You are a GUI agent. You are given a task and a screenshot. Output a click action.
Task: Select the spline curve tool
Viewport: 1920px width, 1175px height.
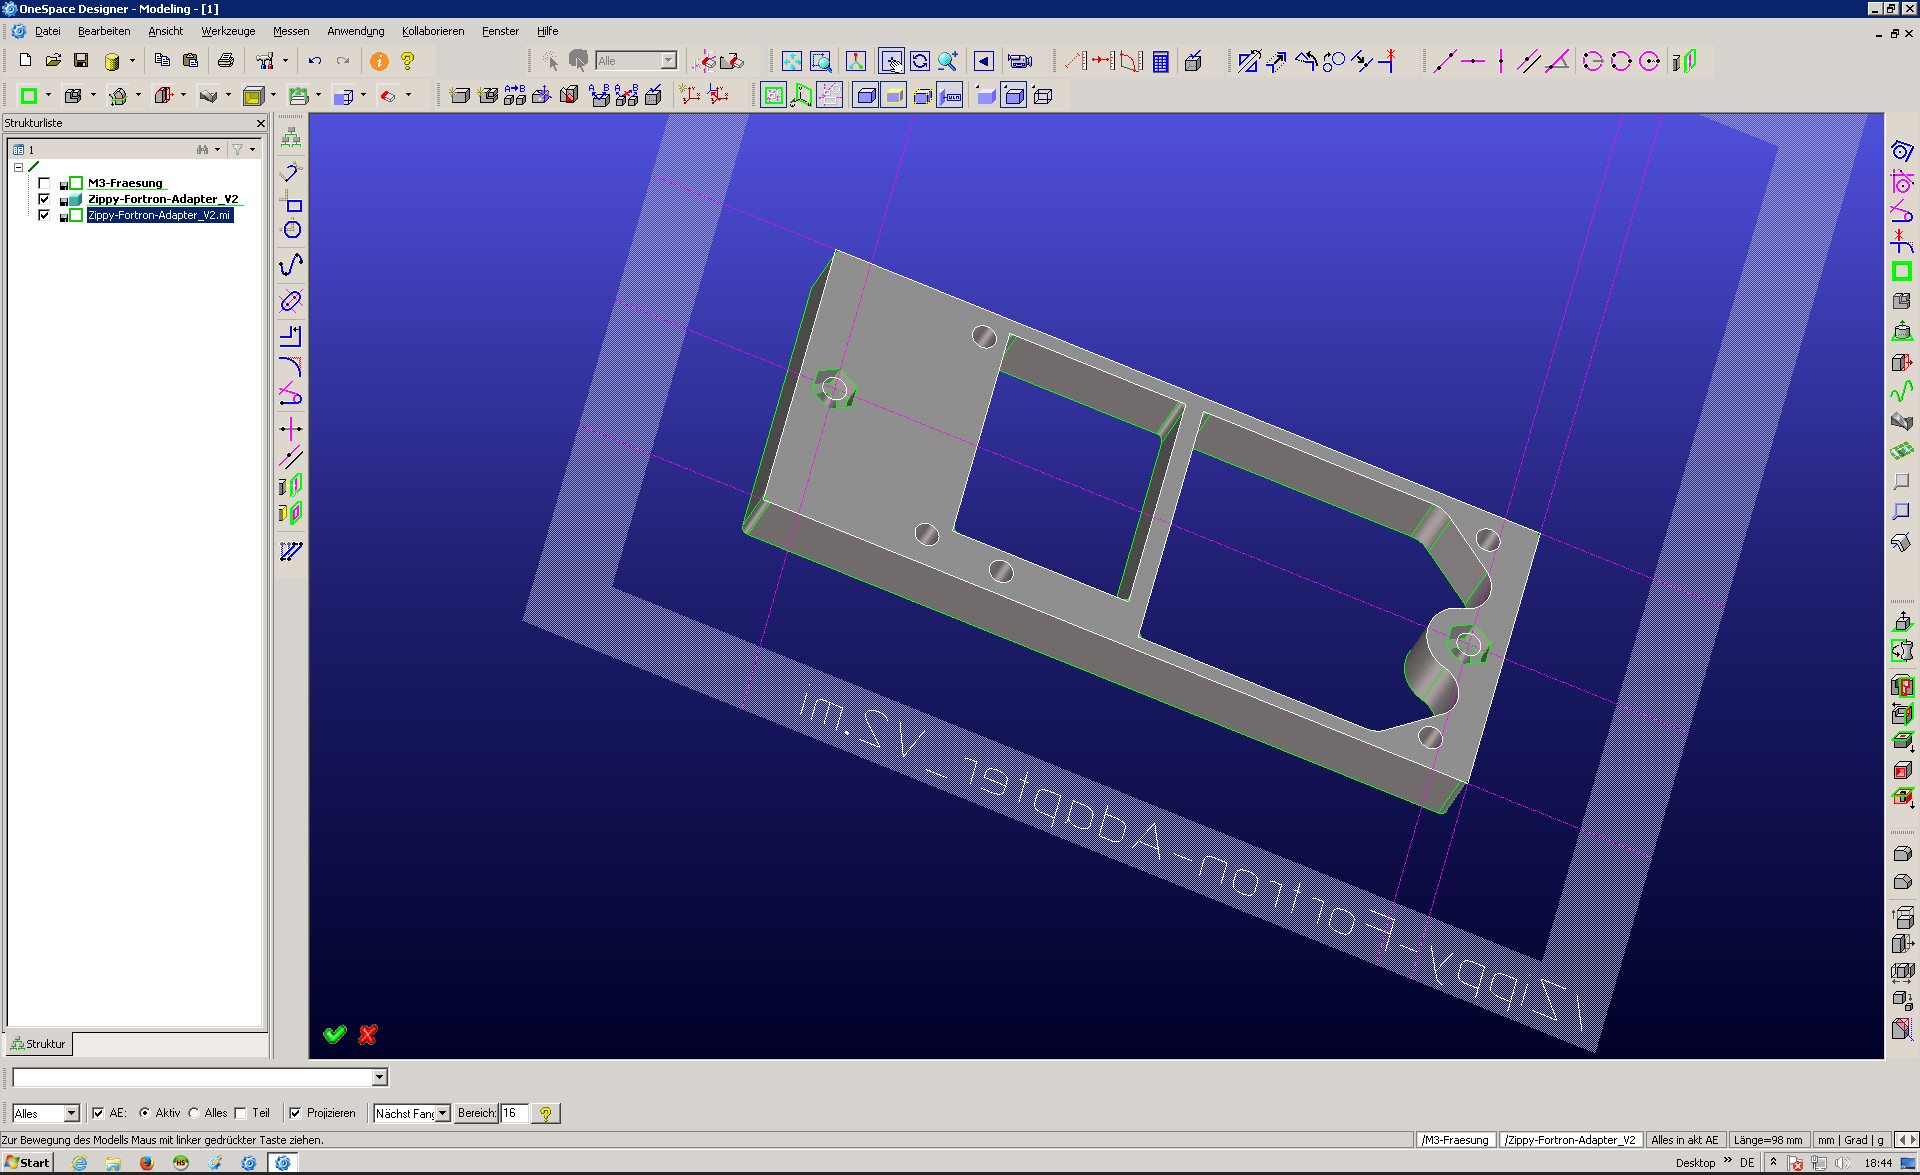pyautogui.click(x=291, y=265)
